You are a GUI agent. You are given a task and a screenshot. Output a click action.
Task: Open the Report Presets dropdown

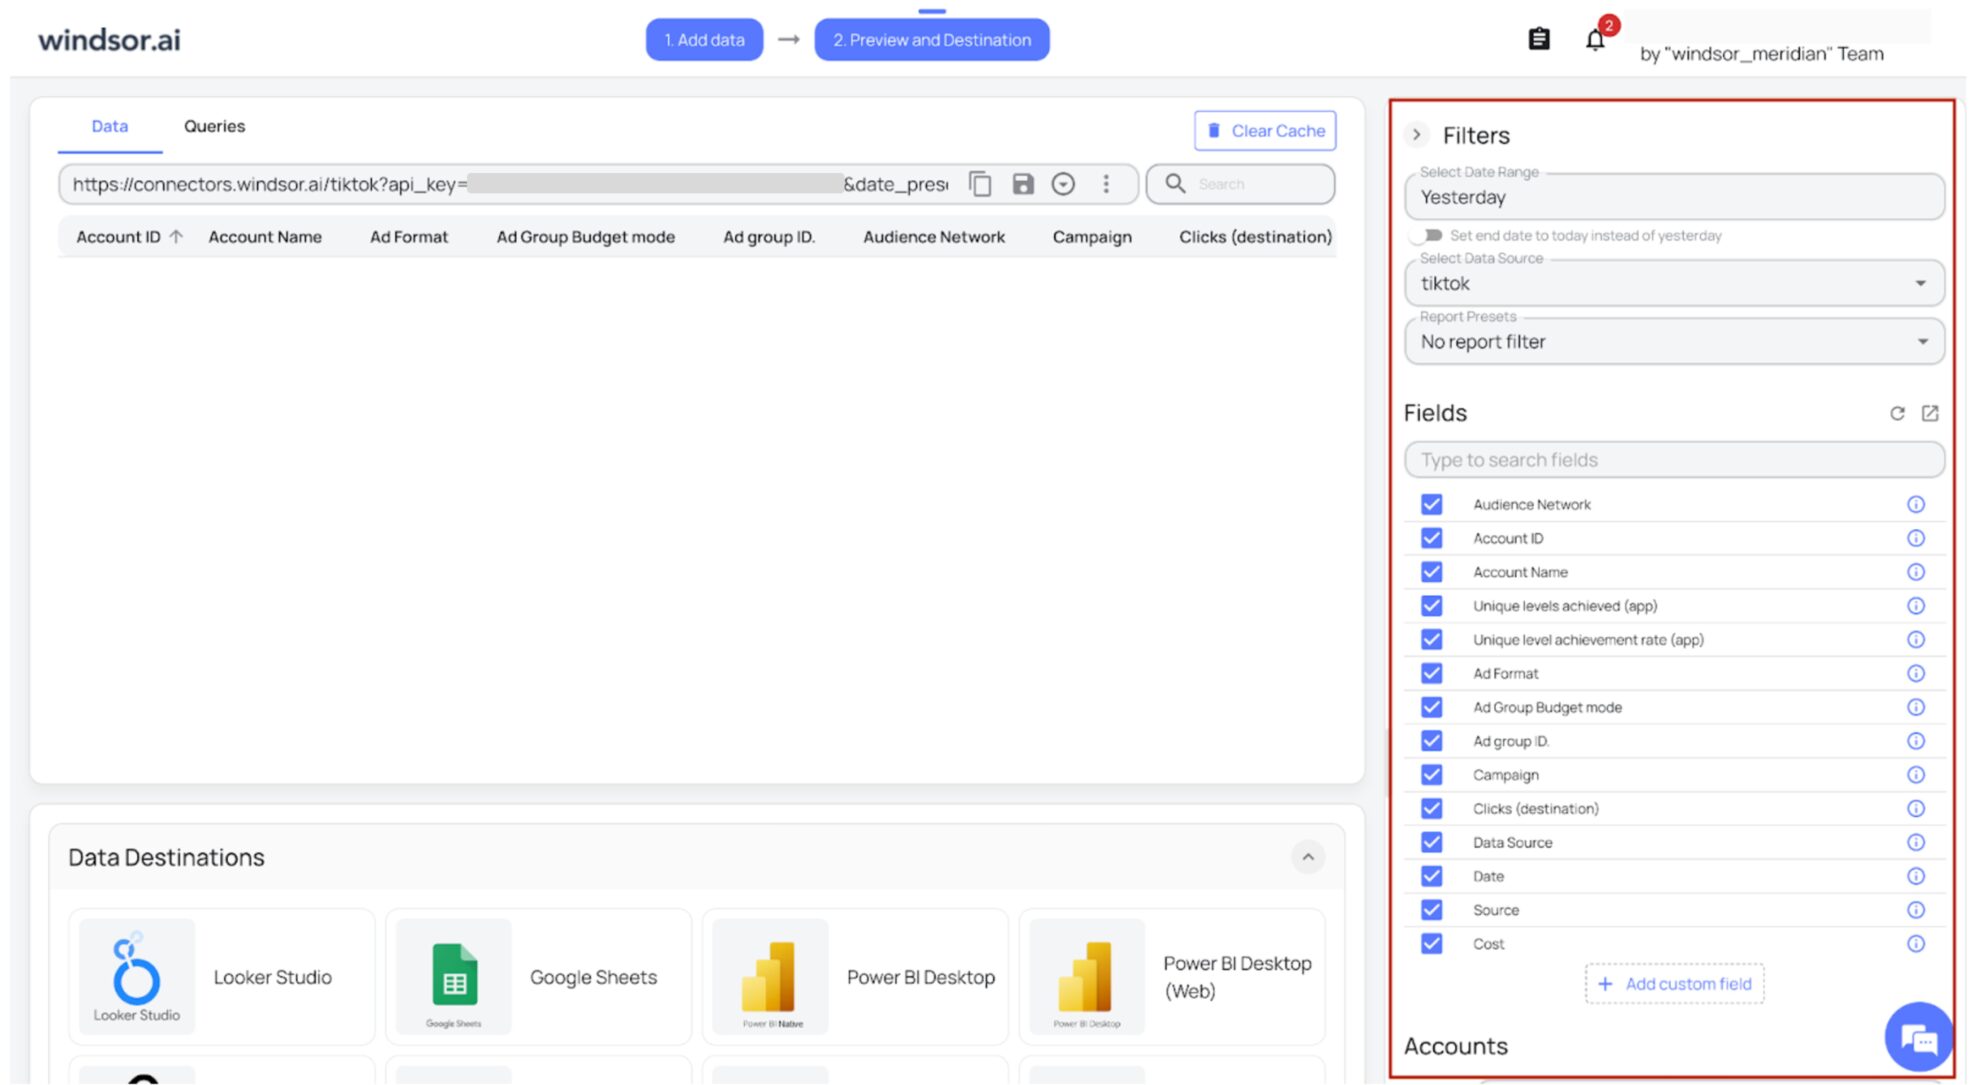(1674, 342)
